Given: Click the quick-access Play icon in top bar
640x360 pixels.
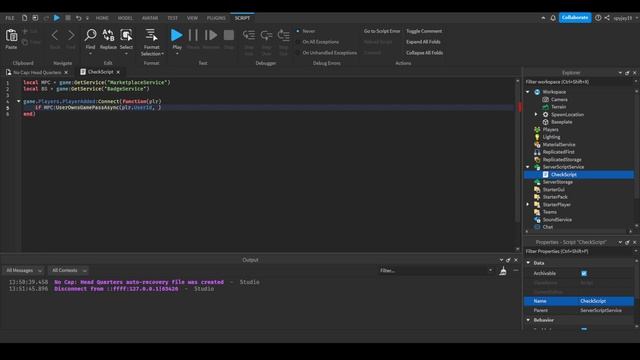Looking at the screenshot, I should point(57,18).
